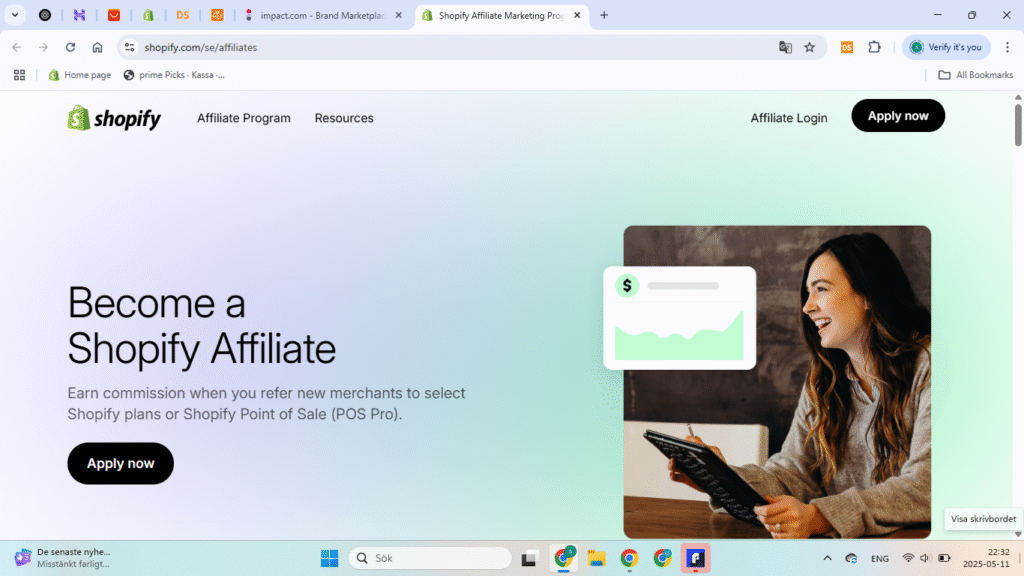Open the ENG language switcher
The image size is (1024, 576).
880,558
